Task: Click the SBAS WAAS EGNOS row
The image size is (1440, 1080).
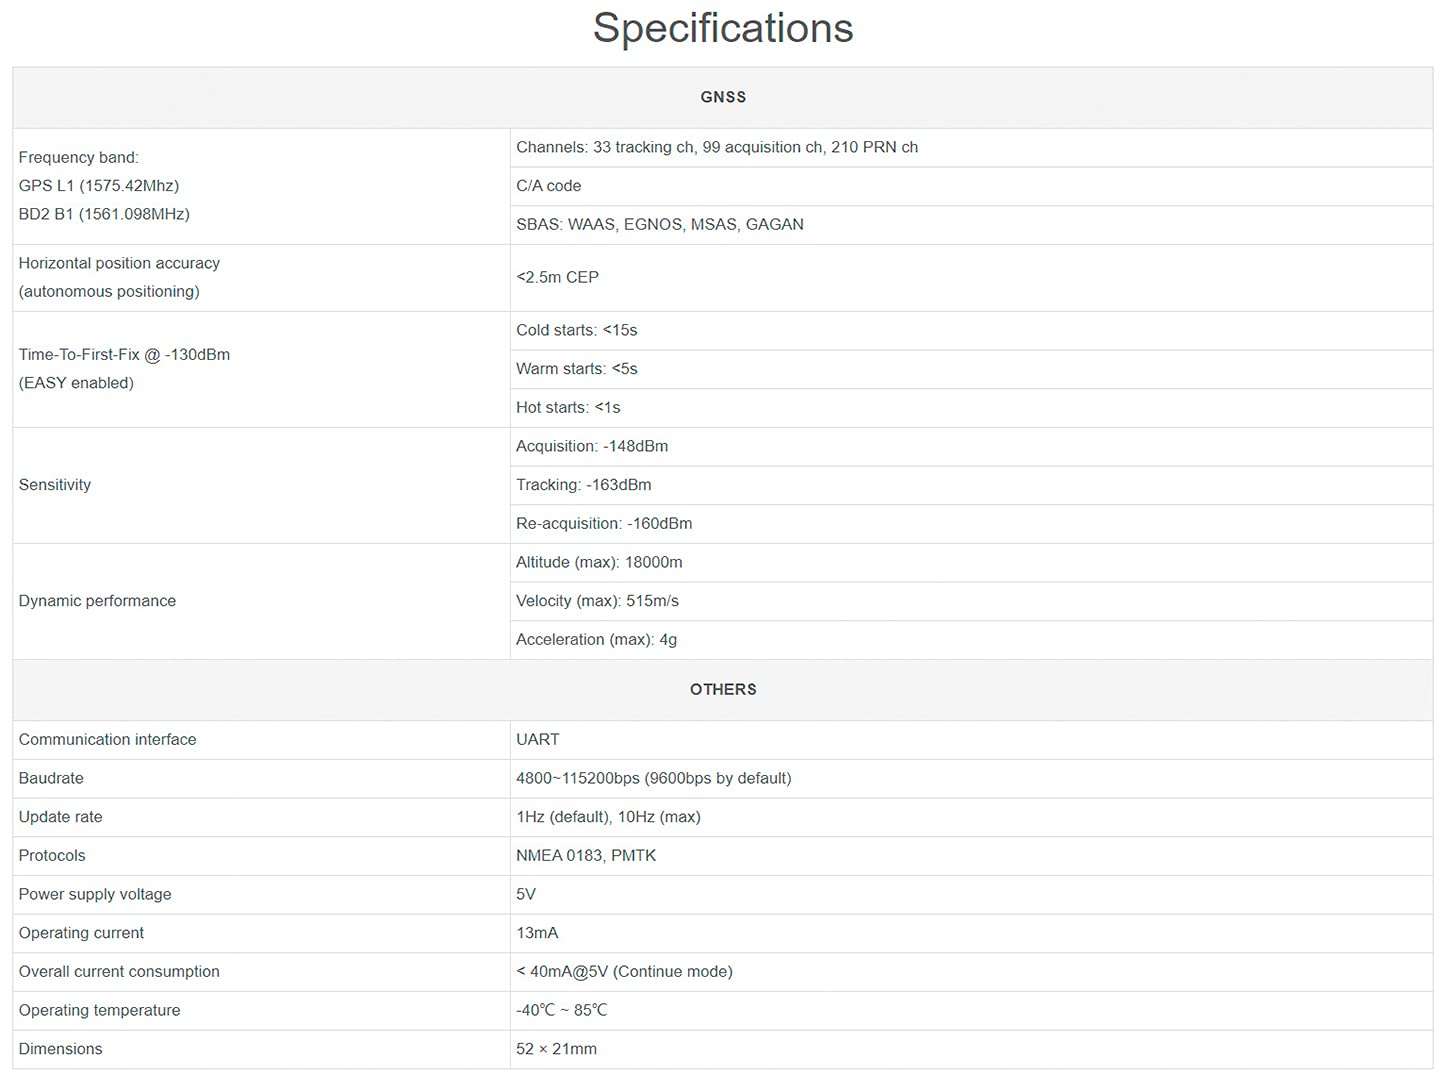Action: (971, 225)
